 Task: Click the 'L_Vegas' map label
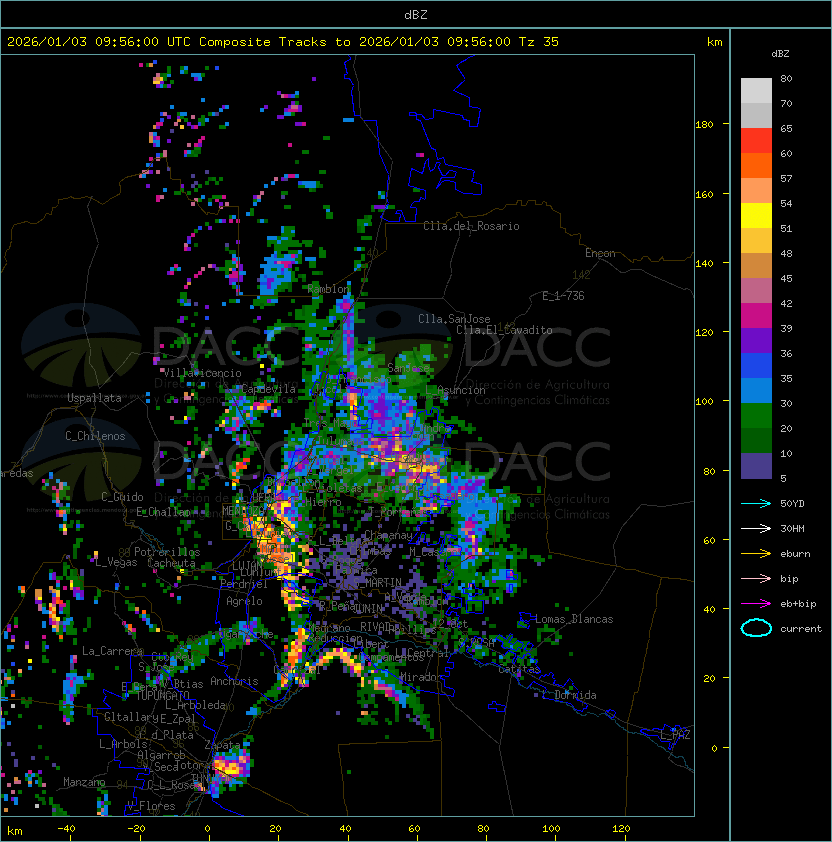(x=116, y=562)
